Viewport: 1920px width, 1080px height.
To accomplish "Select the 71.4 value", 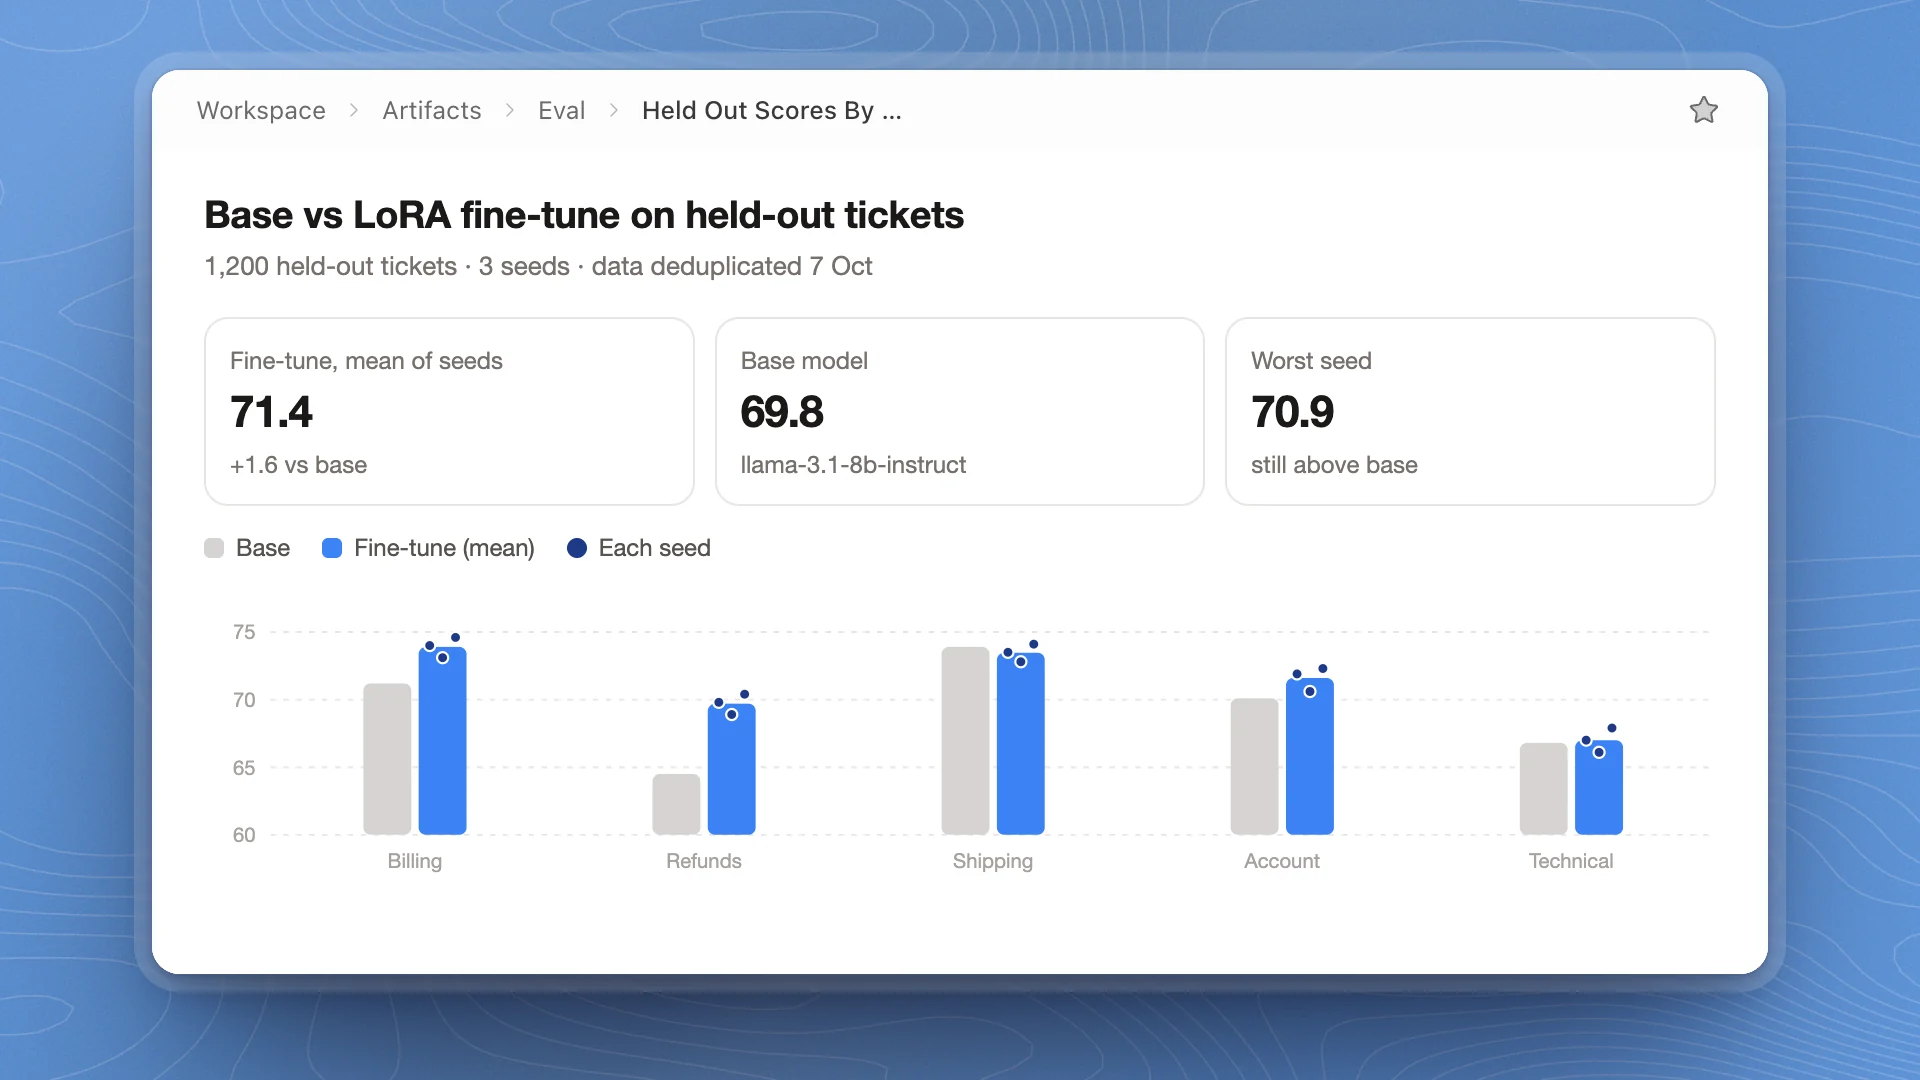I will 271,412.
